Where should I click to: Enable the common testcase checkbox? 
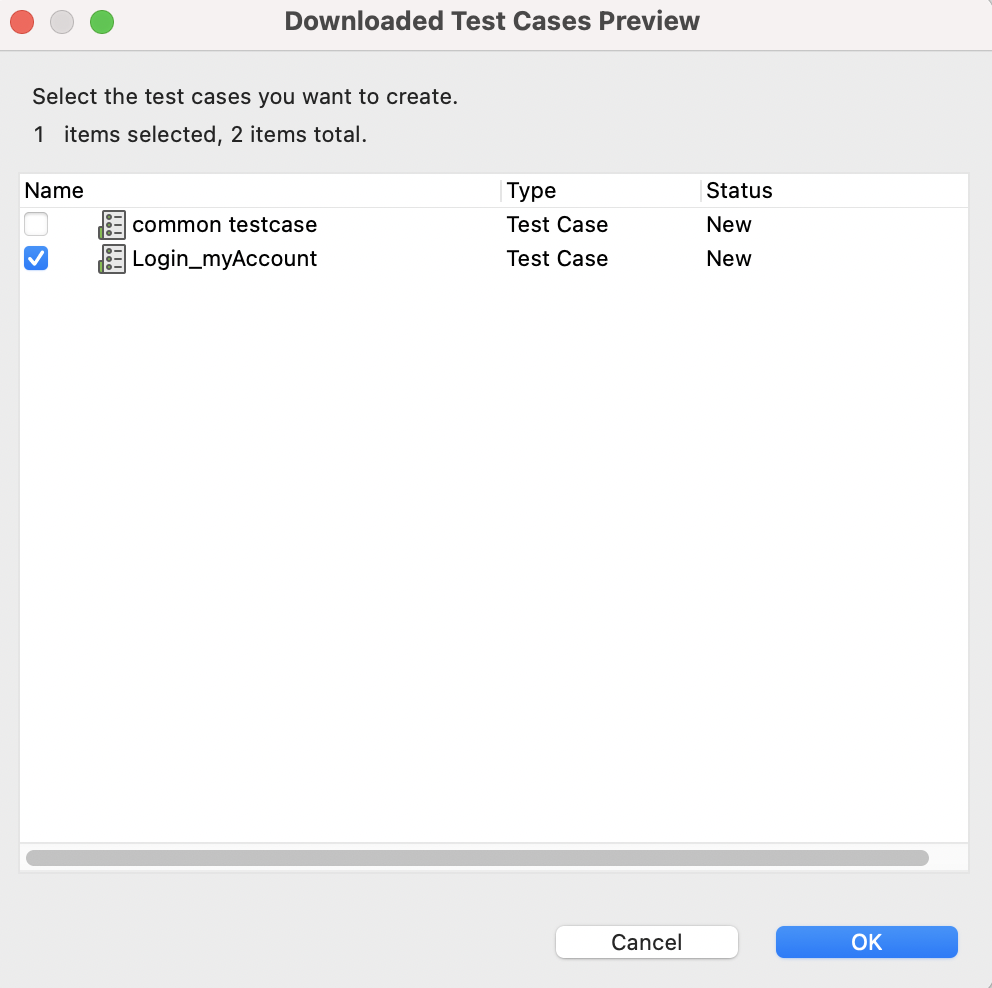tap(36, 224)
